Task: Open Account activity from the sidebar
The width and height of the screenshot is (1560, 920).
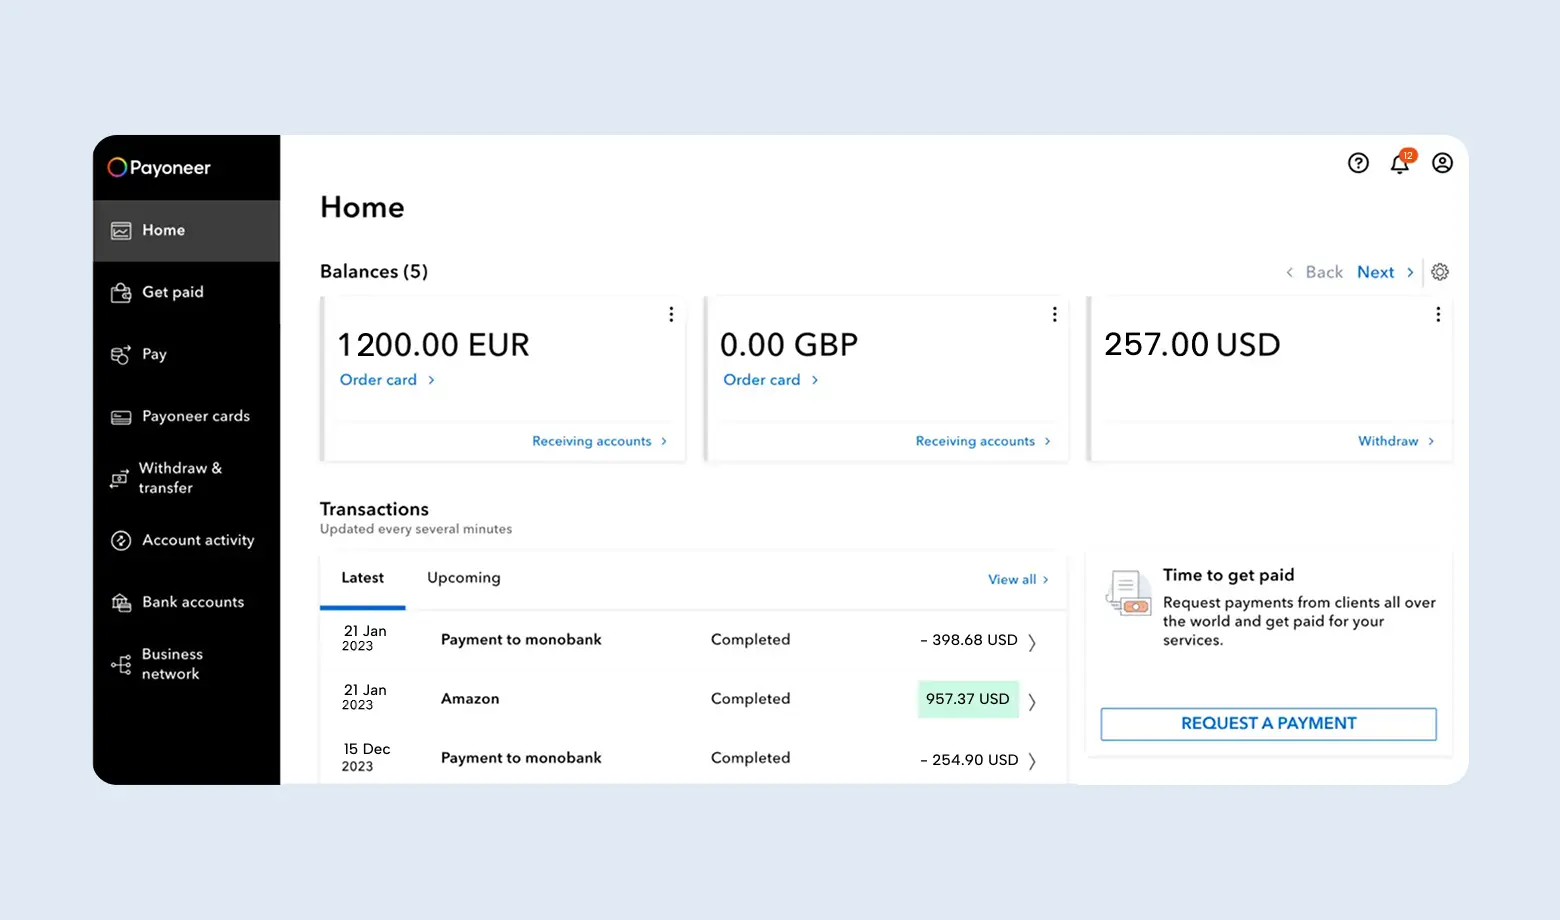Action: 120,540
